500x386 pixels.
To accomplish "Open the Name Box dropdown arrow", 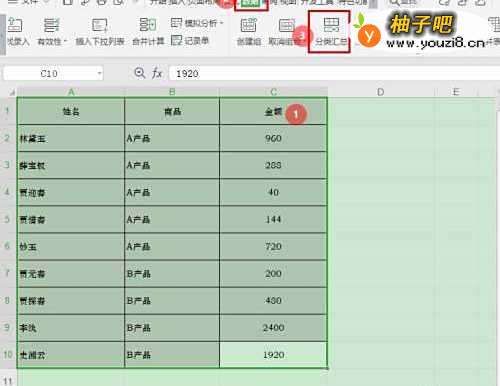I will [99, 73].
